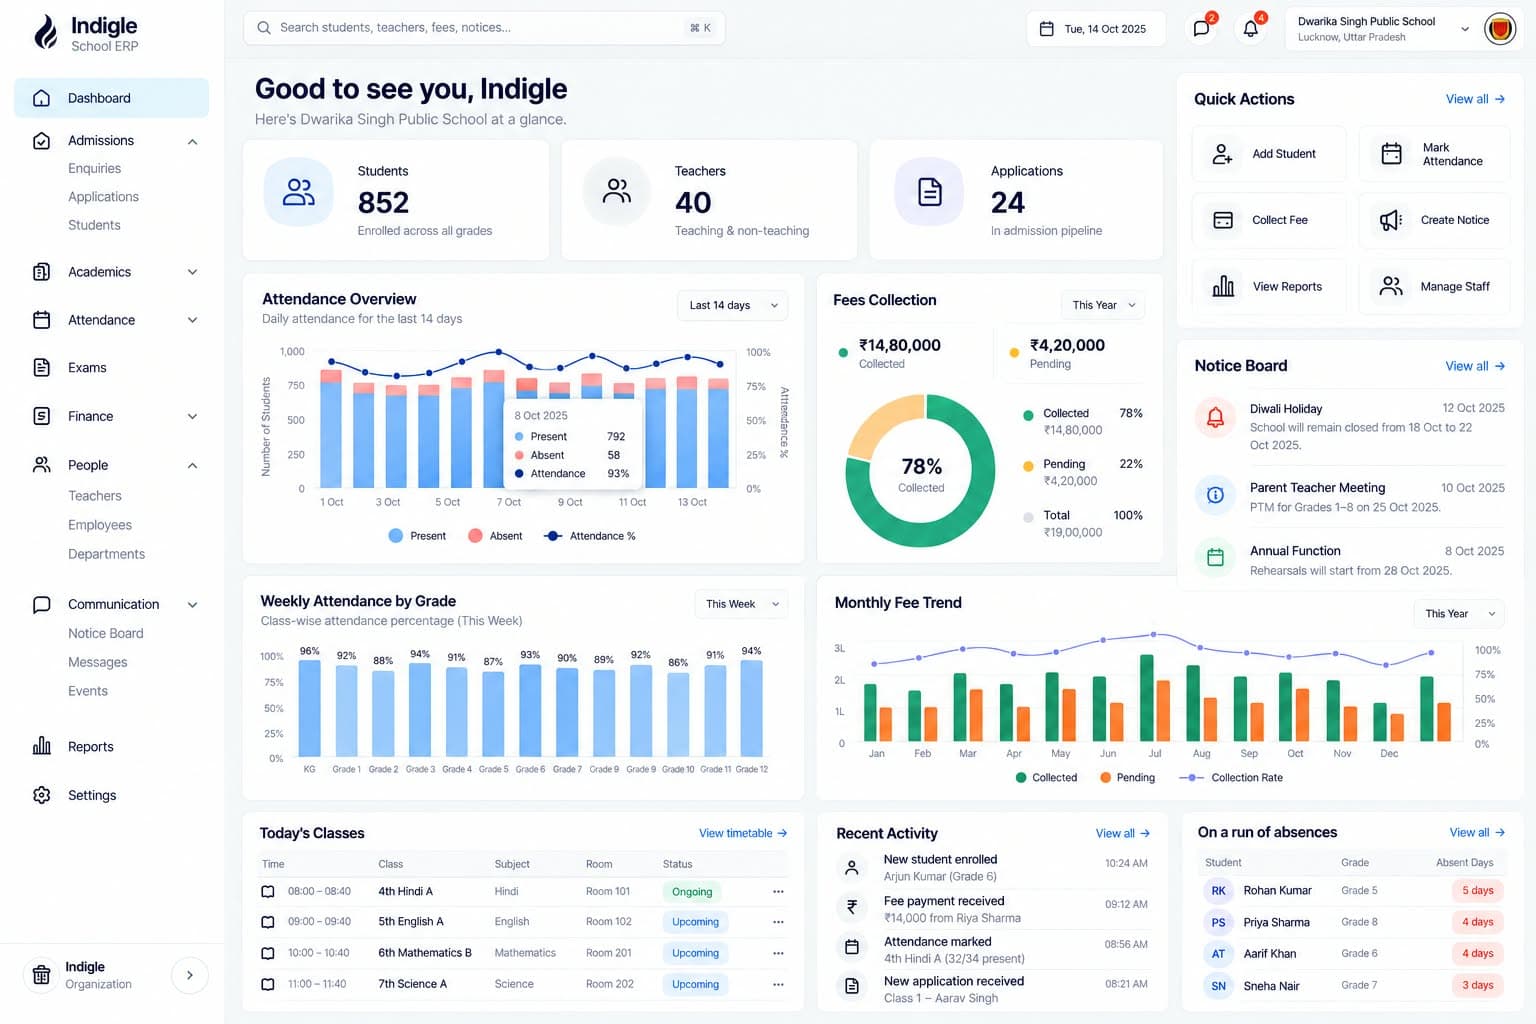The image size is (1536, 1024).
Task: Click the Students card people icon
Action: click(x=298, y=192)
